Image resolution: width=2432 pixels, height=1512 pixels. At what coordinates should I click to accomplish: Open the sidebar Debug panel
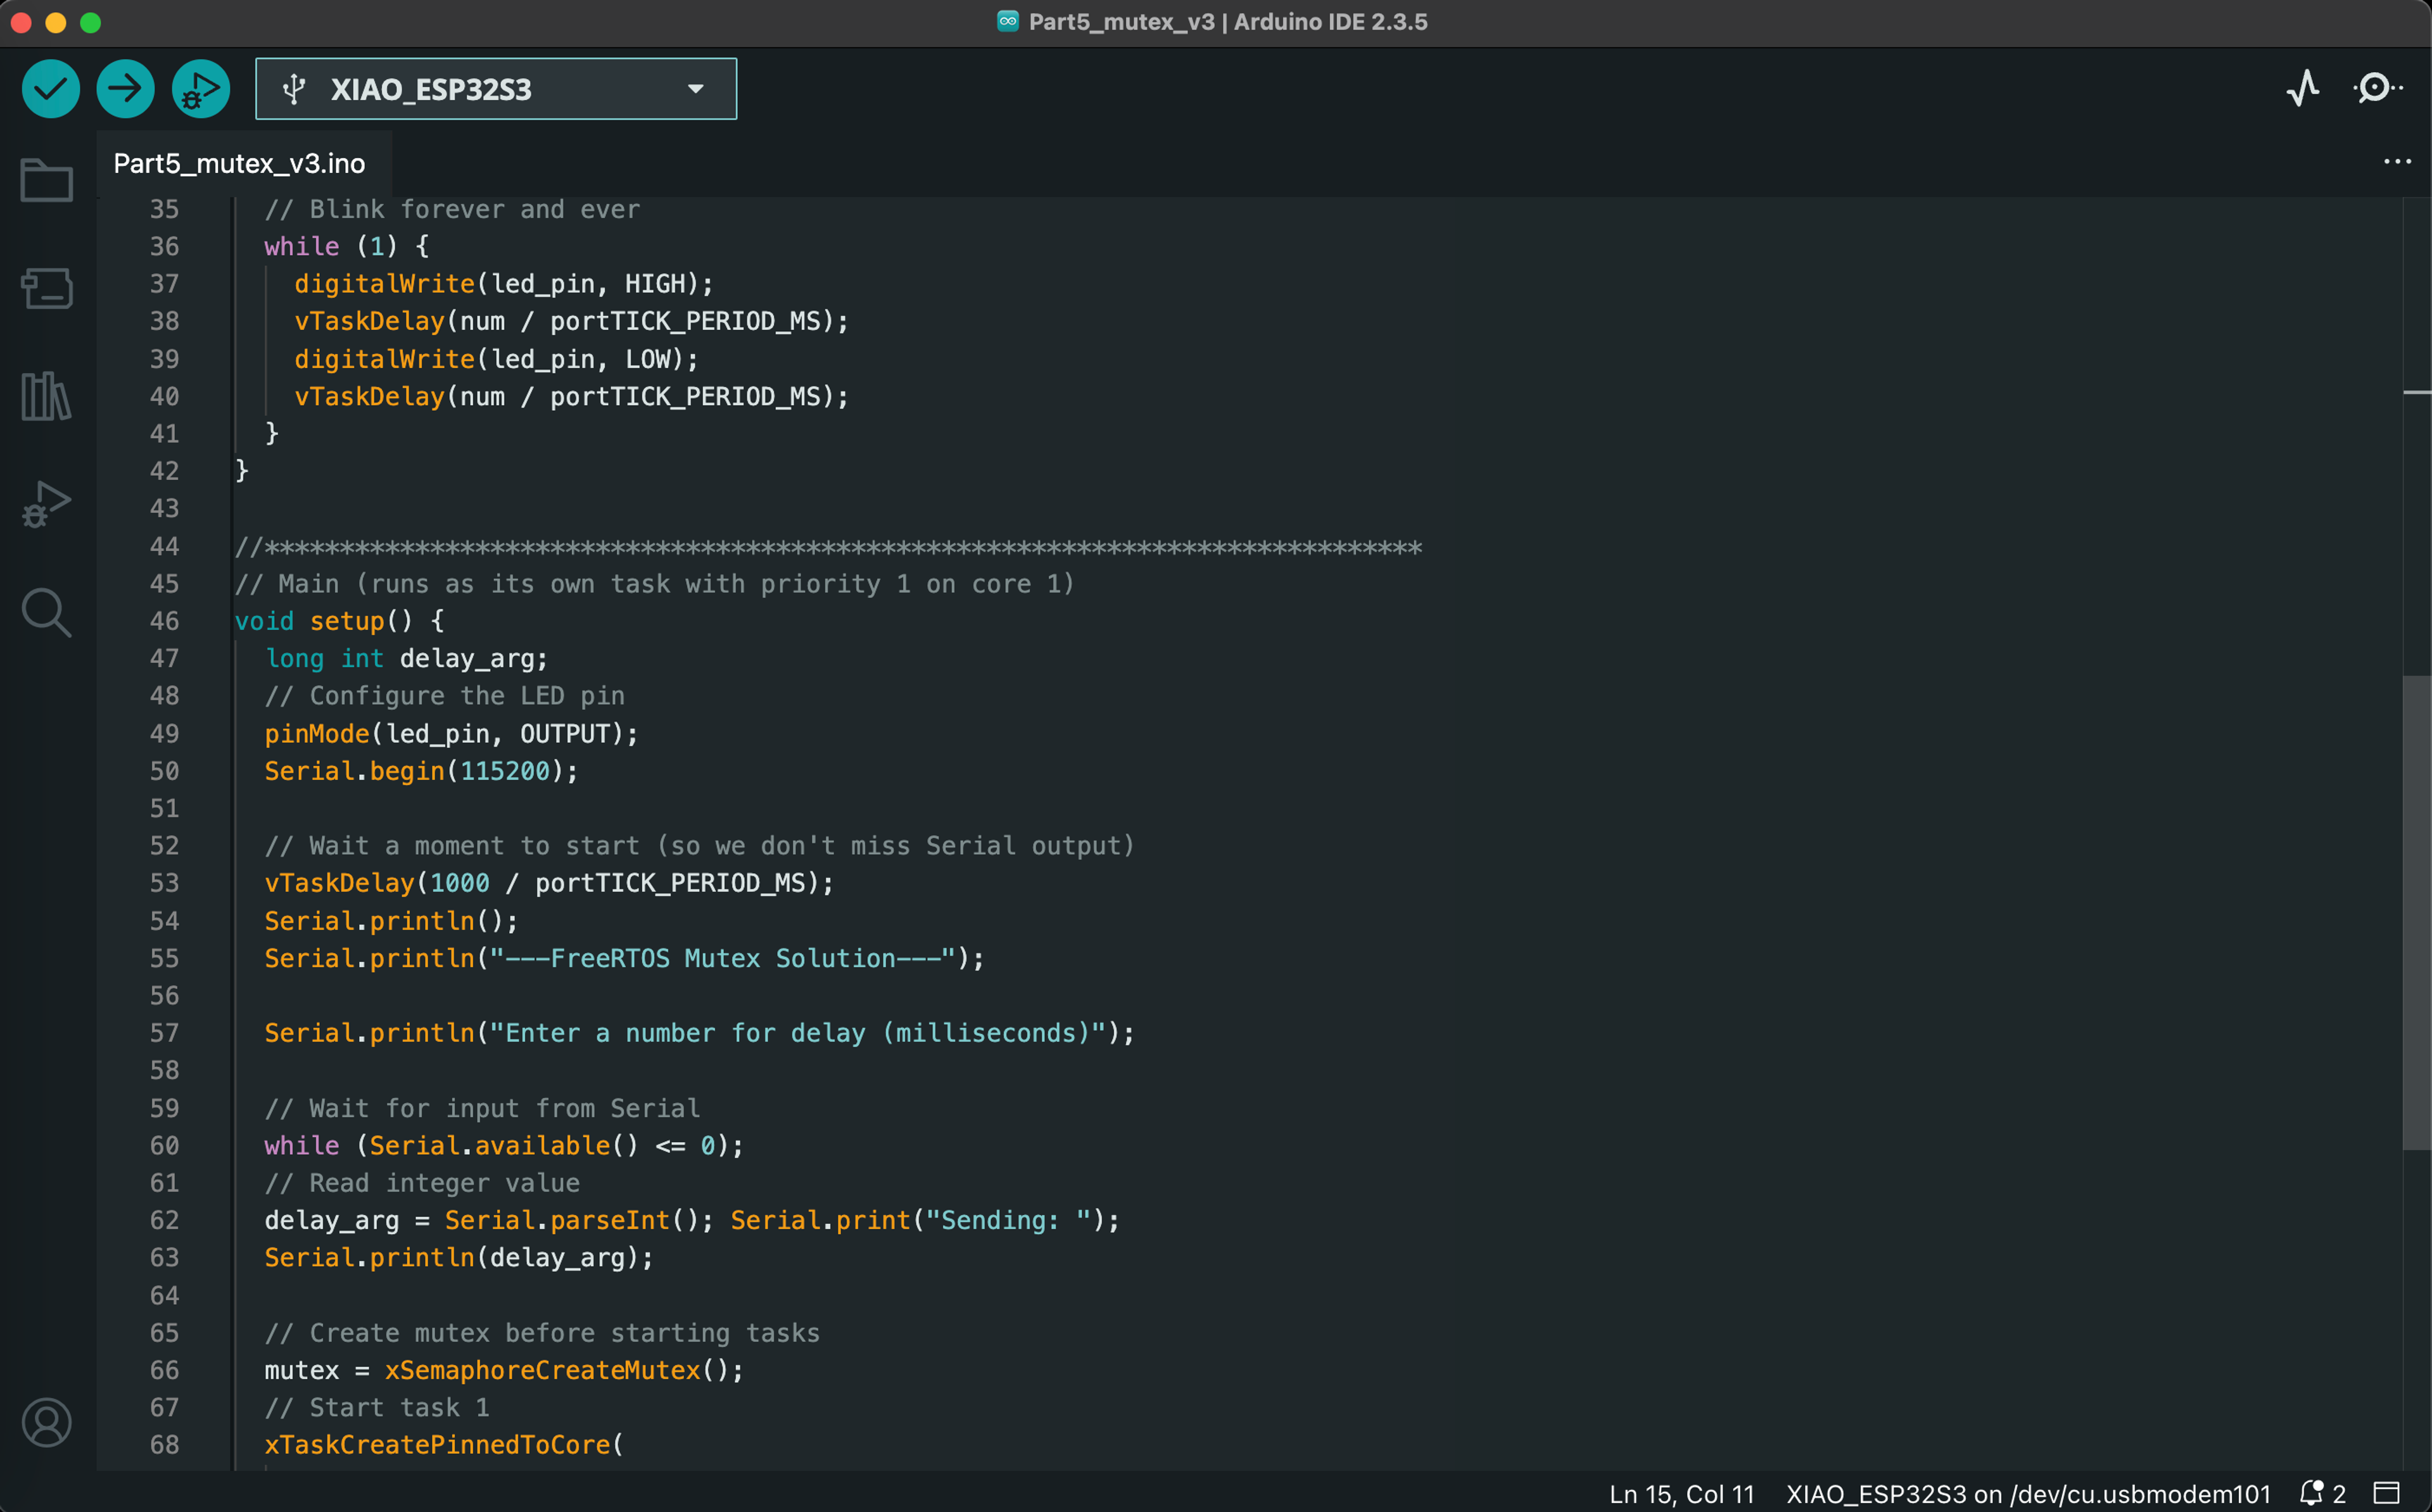[x=46, y=504]
